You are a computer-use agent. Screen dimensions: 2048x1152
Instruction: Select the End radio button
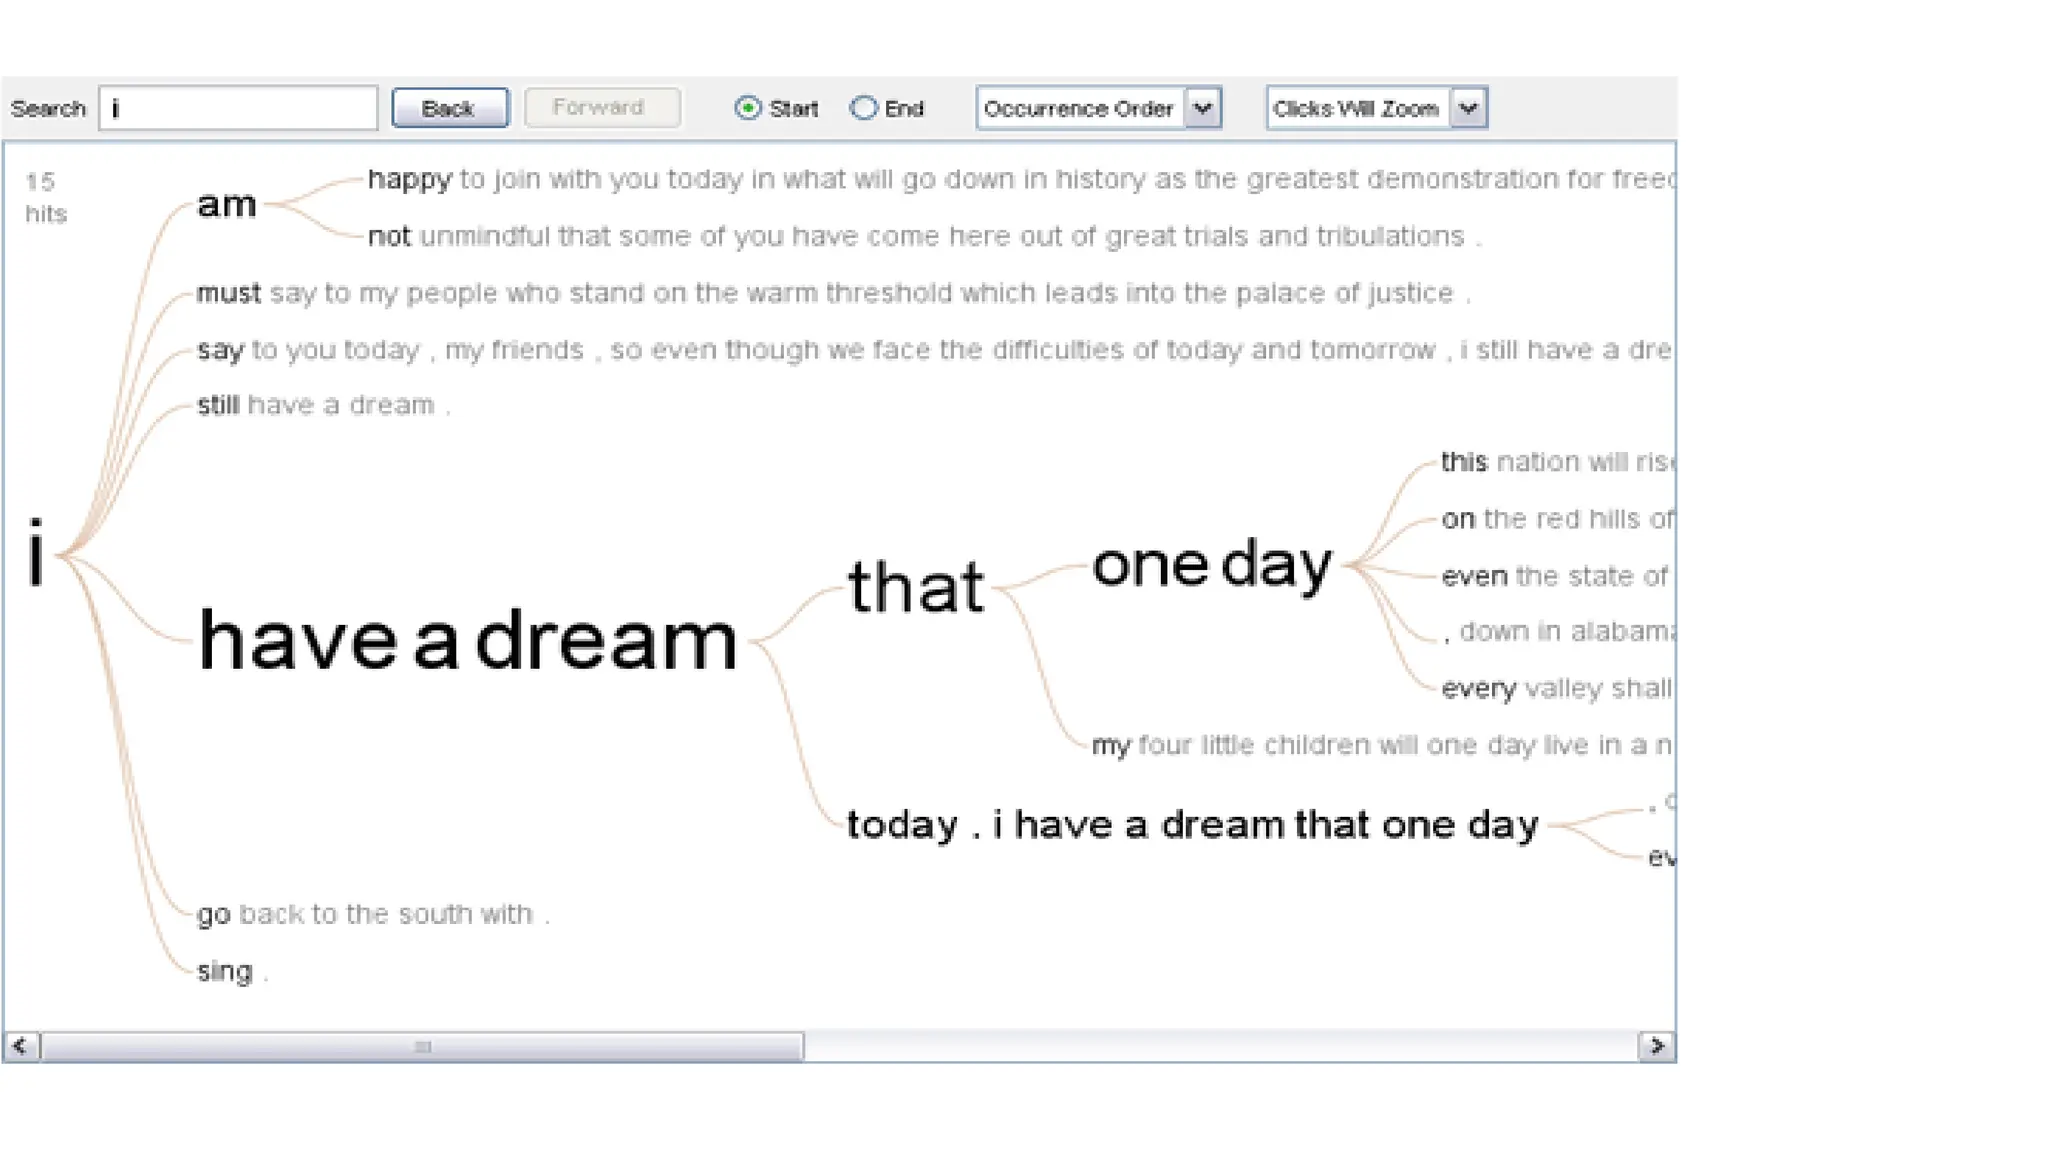pos(863,108)
